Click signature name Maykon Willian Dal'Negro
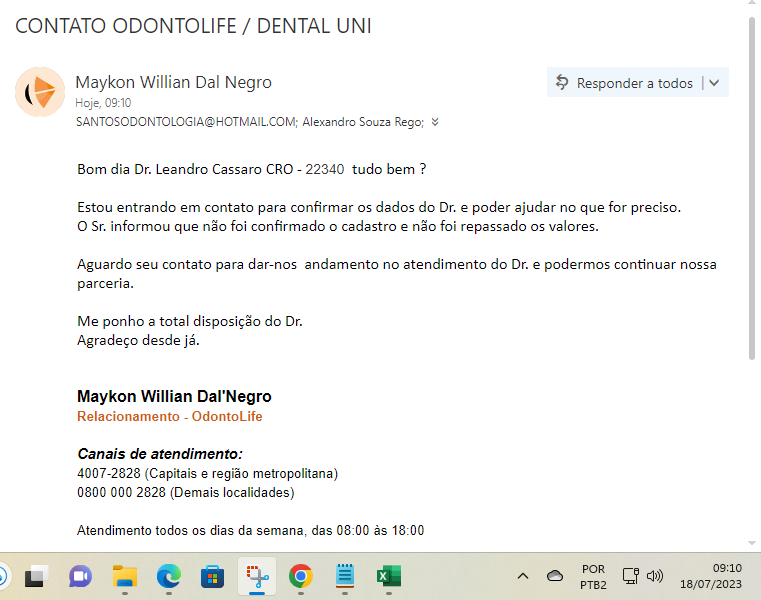This screenshot has width=761, height=600. tap(174, 396)
